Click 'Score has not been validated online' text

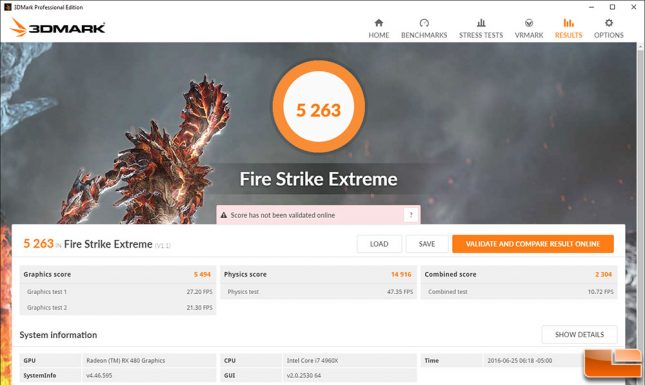click(x=283, y=215)
